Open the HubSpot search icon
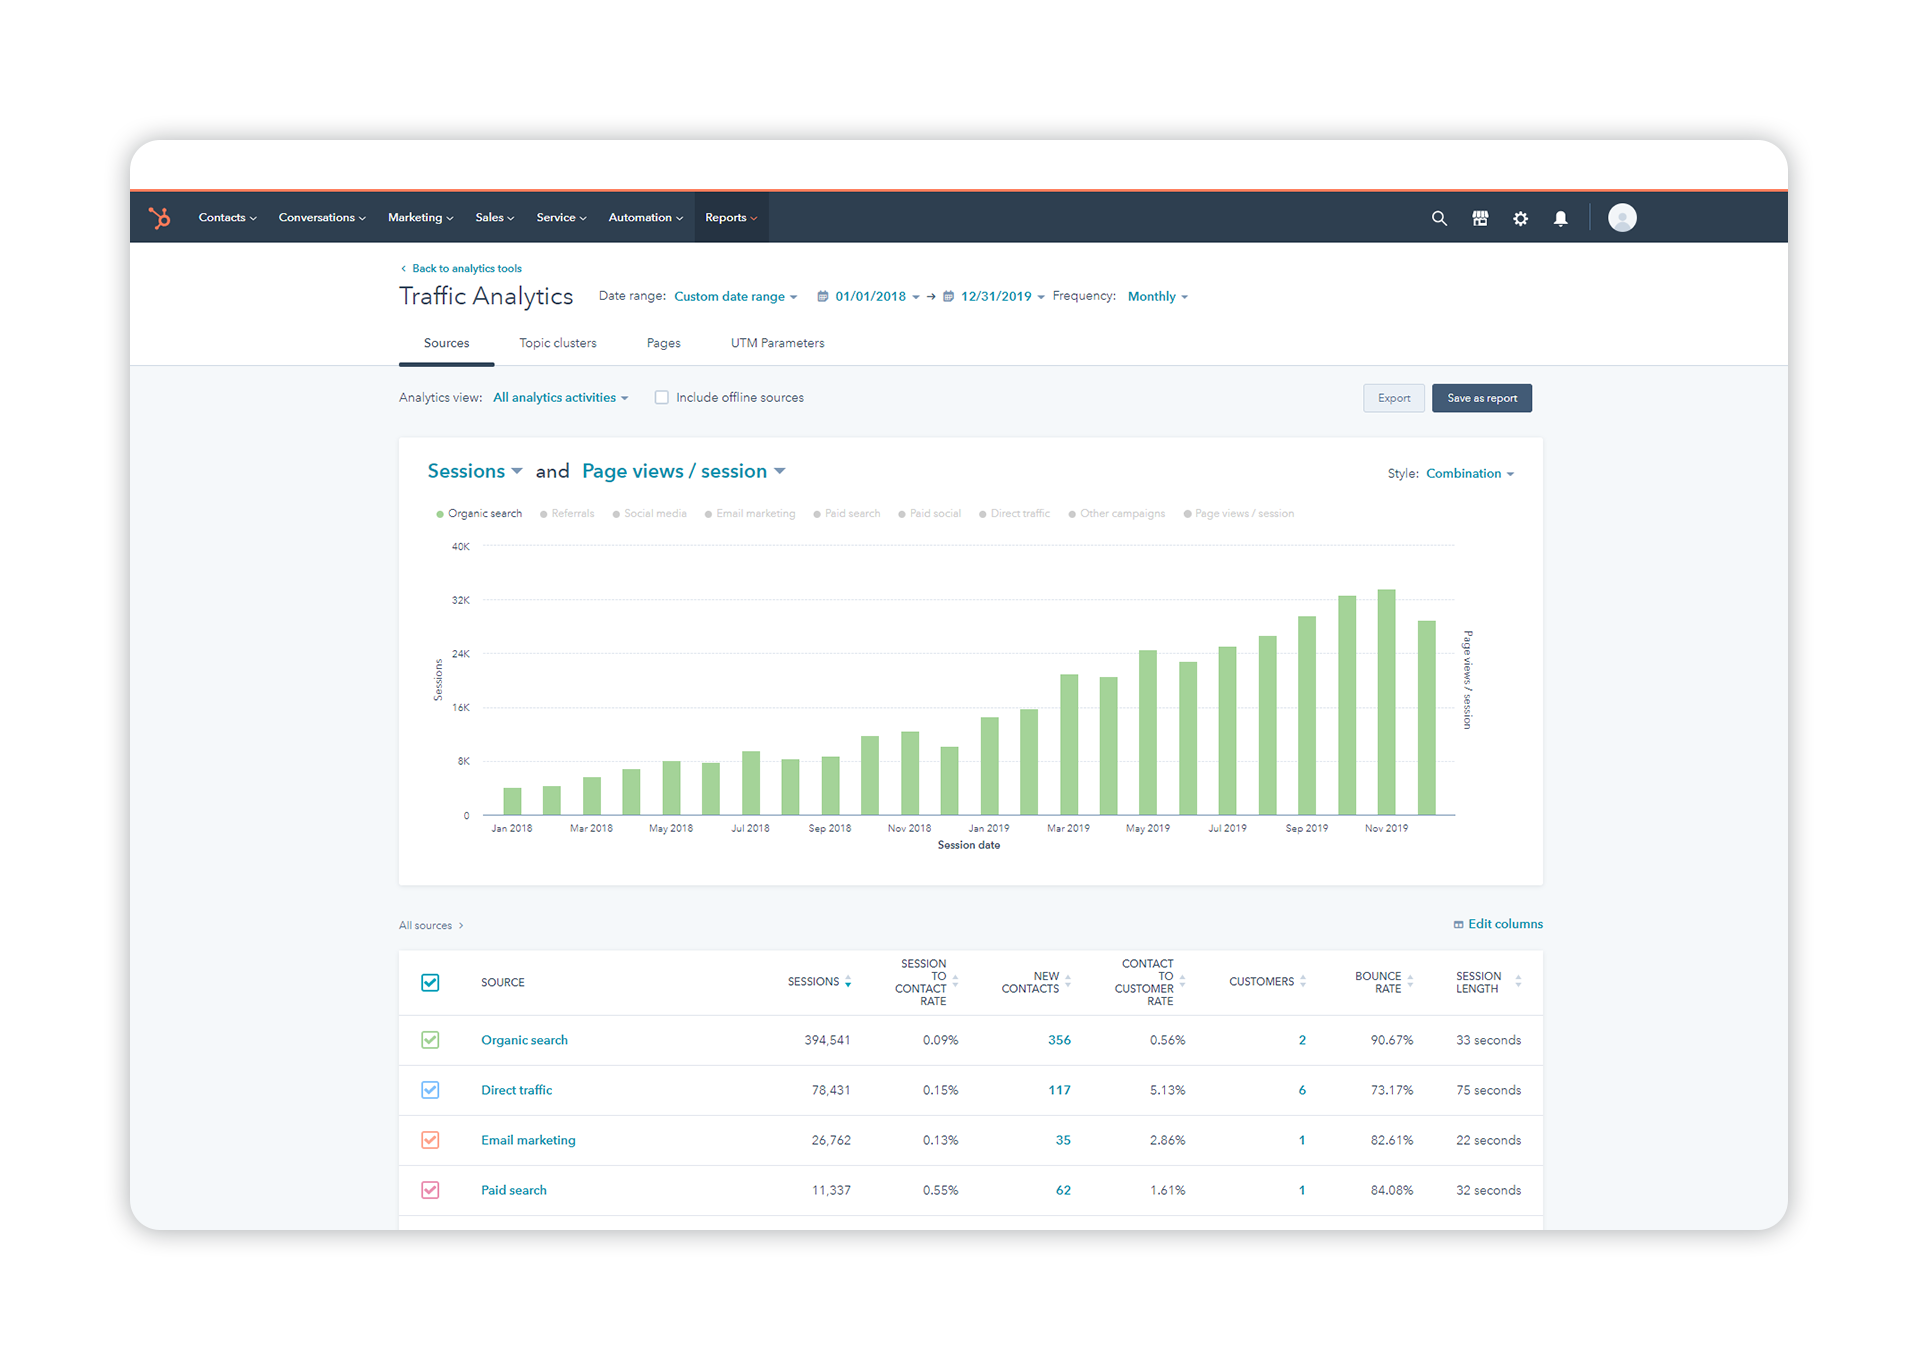The width and height of the screenshot is (1920, 1372). click(1439, 218)
